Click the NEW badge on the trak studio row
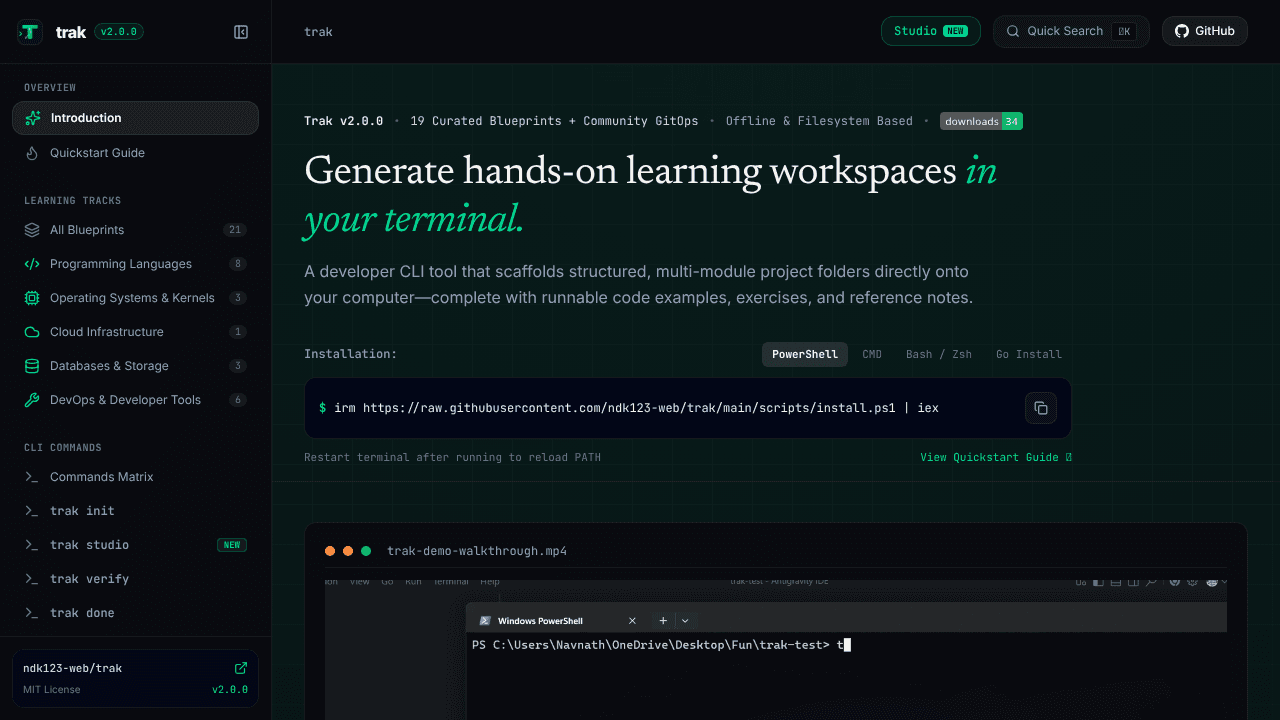The width and height of the screenshot is (1280, 720). point(232,545)
